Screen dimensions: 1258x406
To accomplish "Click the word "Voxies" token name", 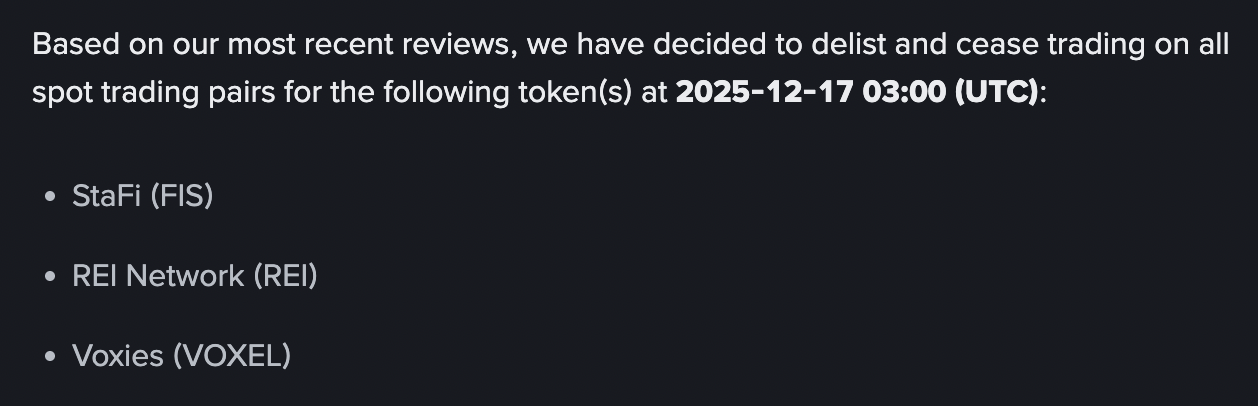I will pyautogui.click(x=117, y=355).
